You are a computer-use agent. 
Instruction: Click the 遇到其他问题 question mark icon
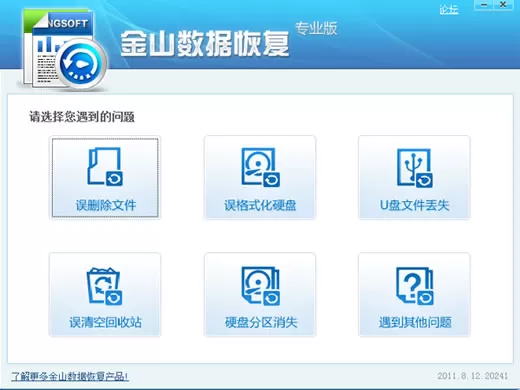tap(414, 286)
